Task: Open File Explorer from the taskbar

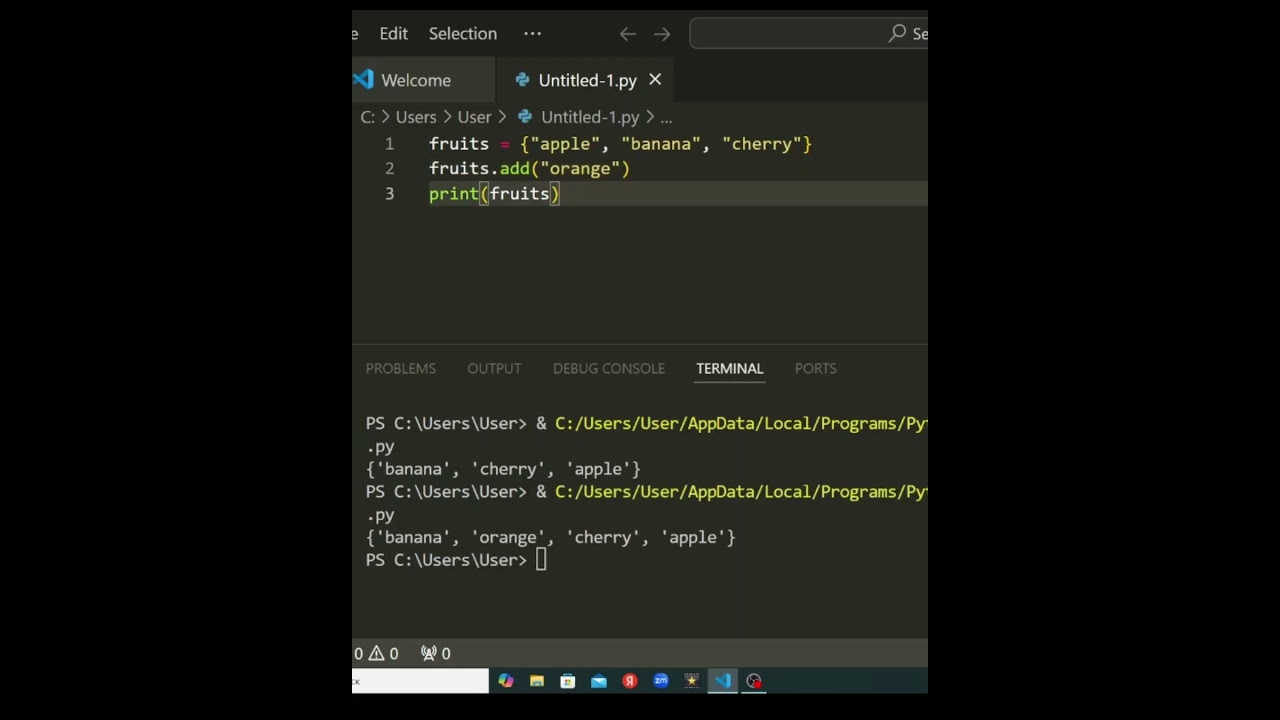Action: pos(537,681)
